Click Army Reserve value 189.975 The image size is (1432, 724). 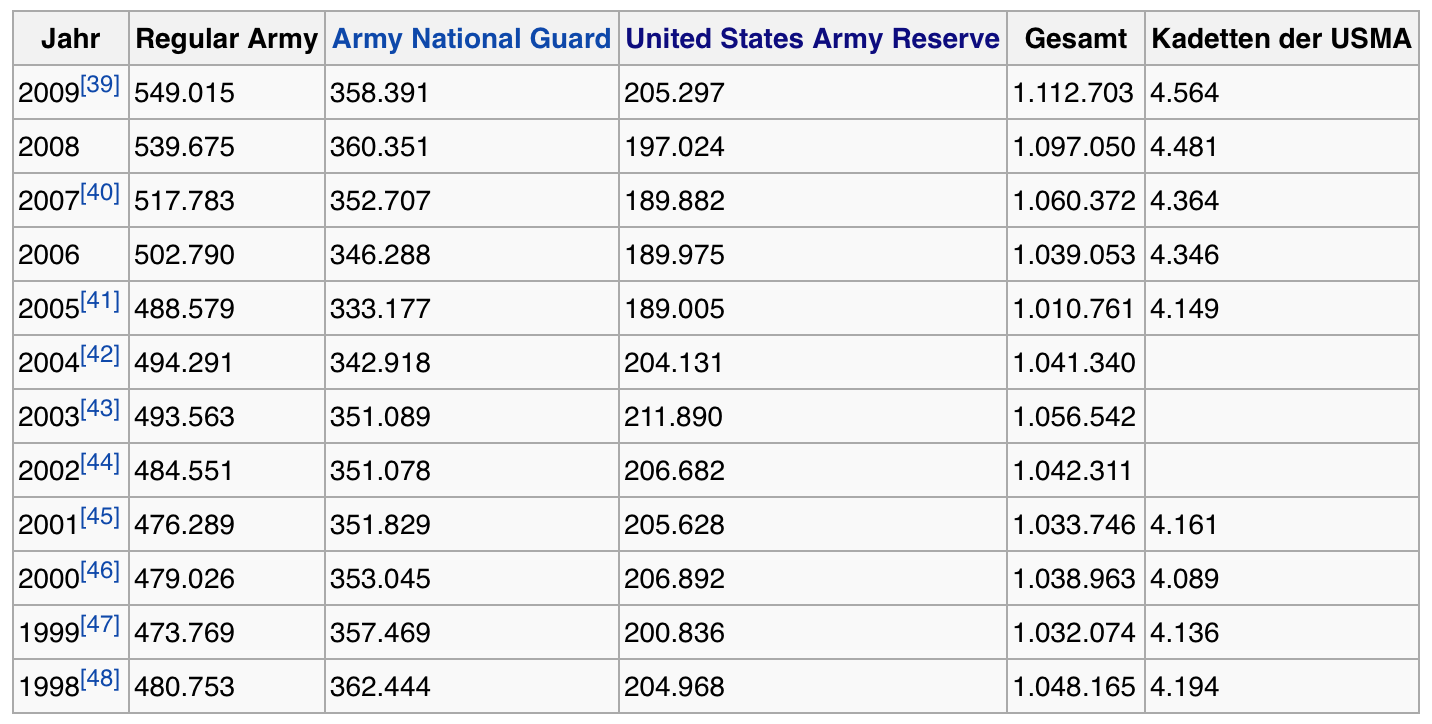point(675,255)
